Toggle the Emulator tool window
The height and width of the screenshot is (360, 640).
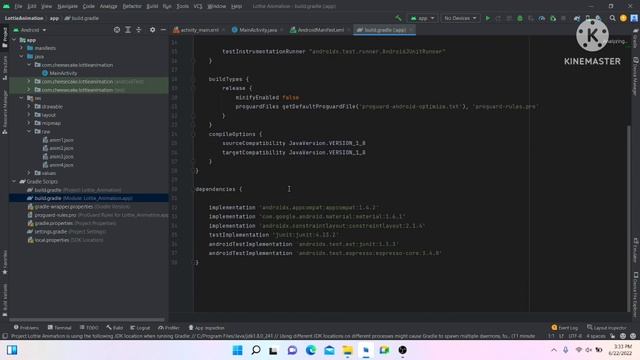636,250
